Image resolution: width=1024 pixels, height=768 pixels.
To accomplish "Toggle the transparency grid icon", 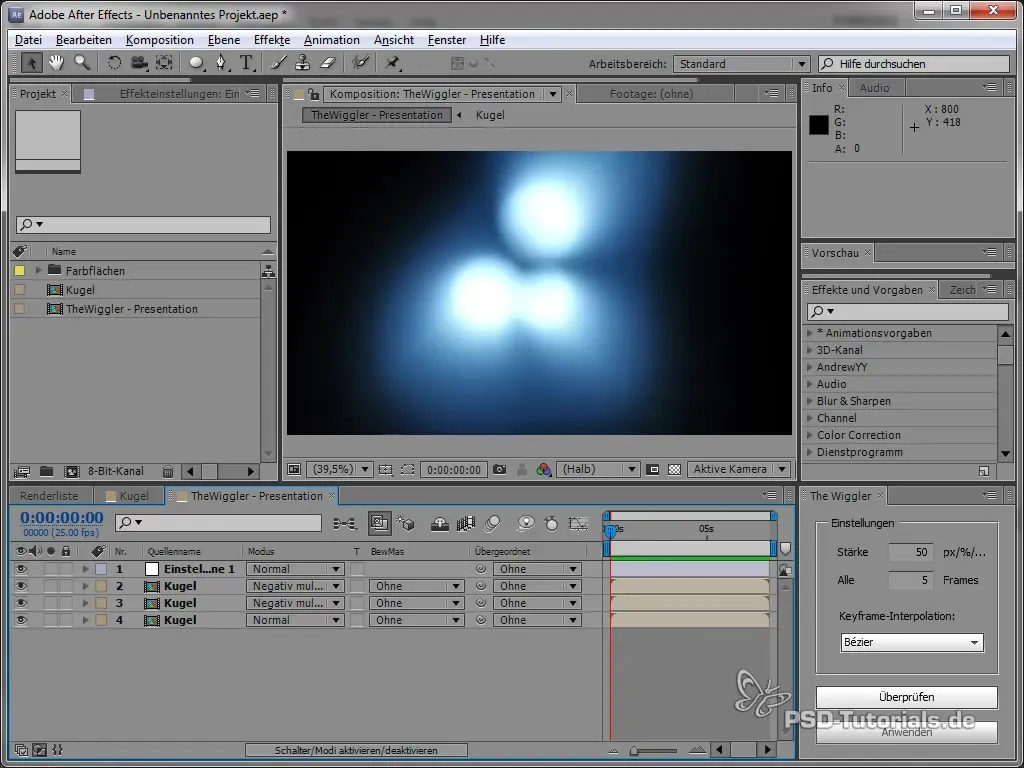I will pyautogui.click(x=675, y=469).
